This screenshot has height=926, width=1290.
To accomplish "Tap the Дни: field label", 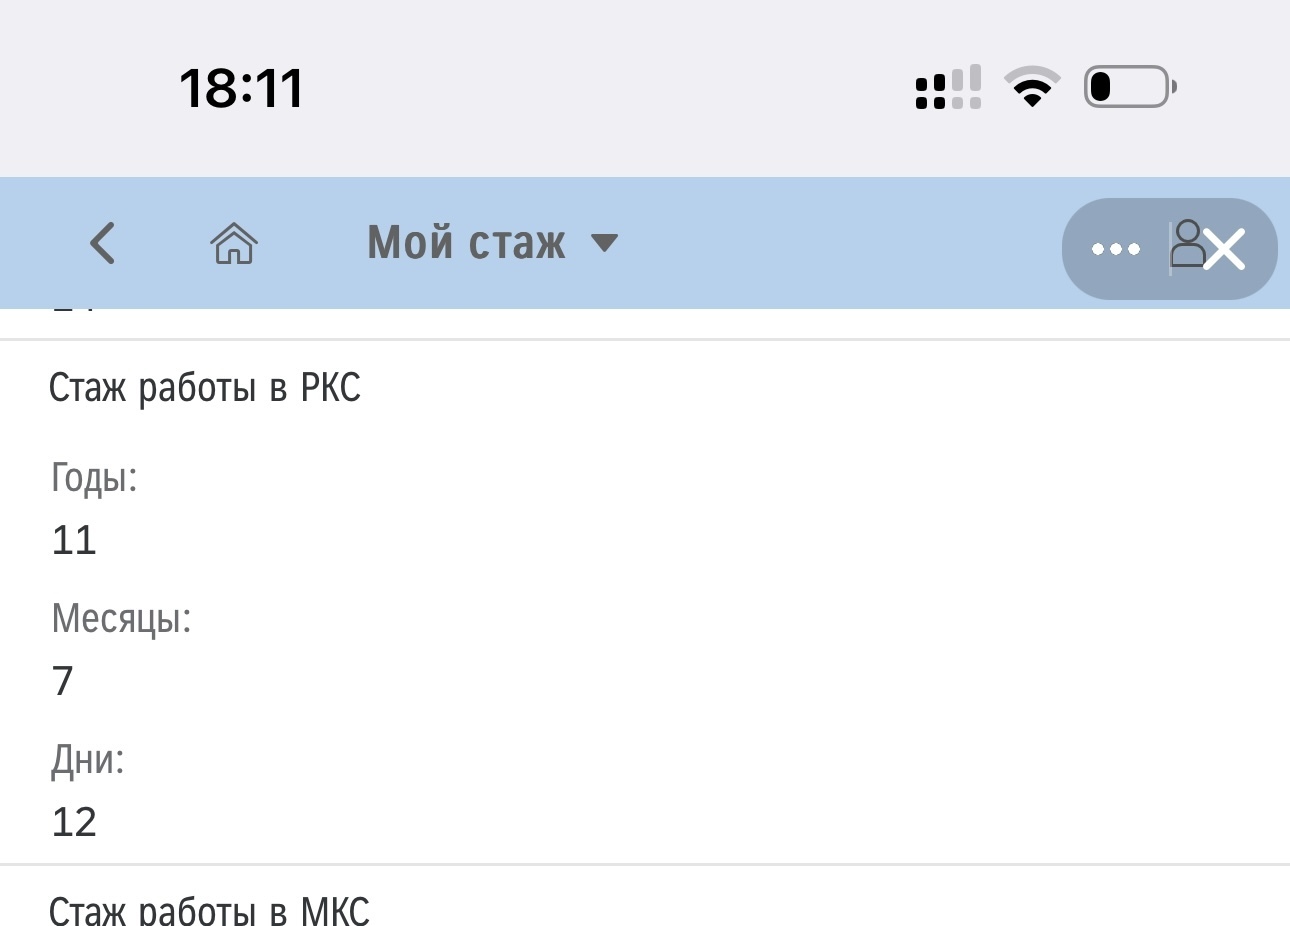I will coord(88,760).
